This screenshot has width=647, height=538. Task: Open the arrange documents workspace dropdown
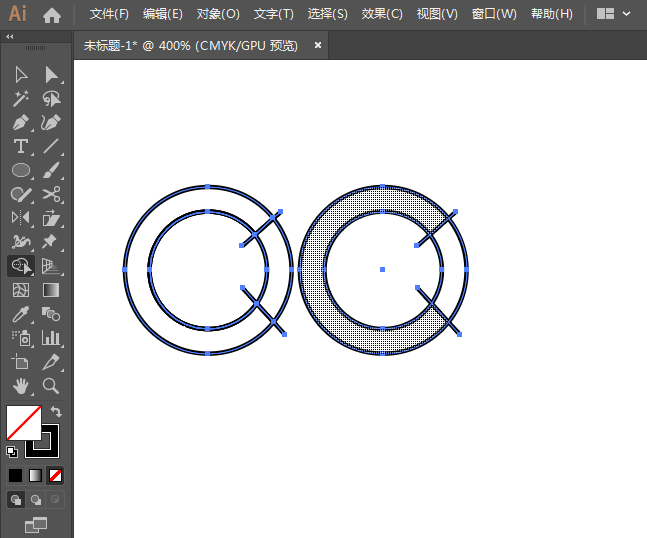tap(614, 14)
